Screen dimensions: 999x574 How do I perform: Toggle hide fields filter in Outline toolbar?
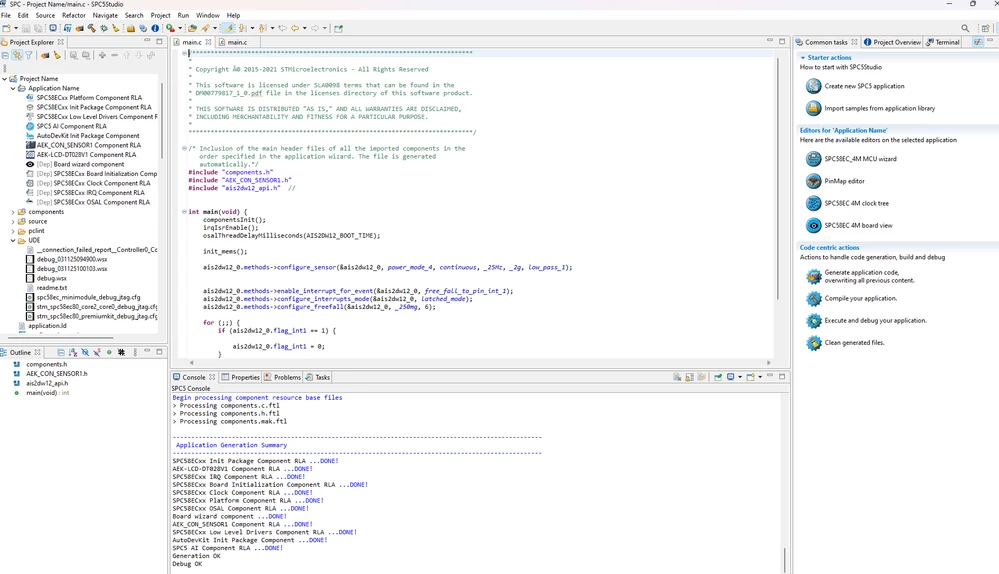click(x=85, y=352)
